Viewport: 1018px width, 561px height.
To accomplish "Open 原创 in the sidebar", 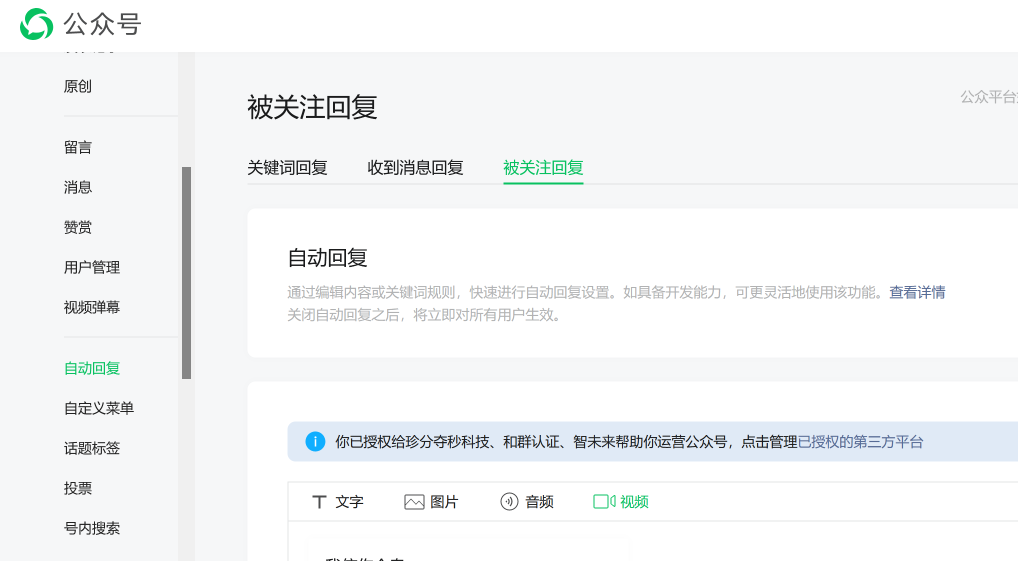I will (78, 86).
